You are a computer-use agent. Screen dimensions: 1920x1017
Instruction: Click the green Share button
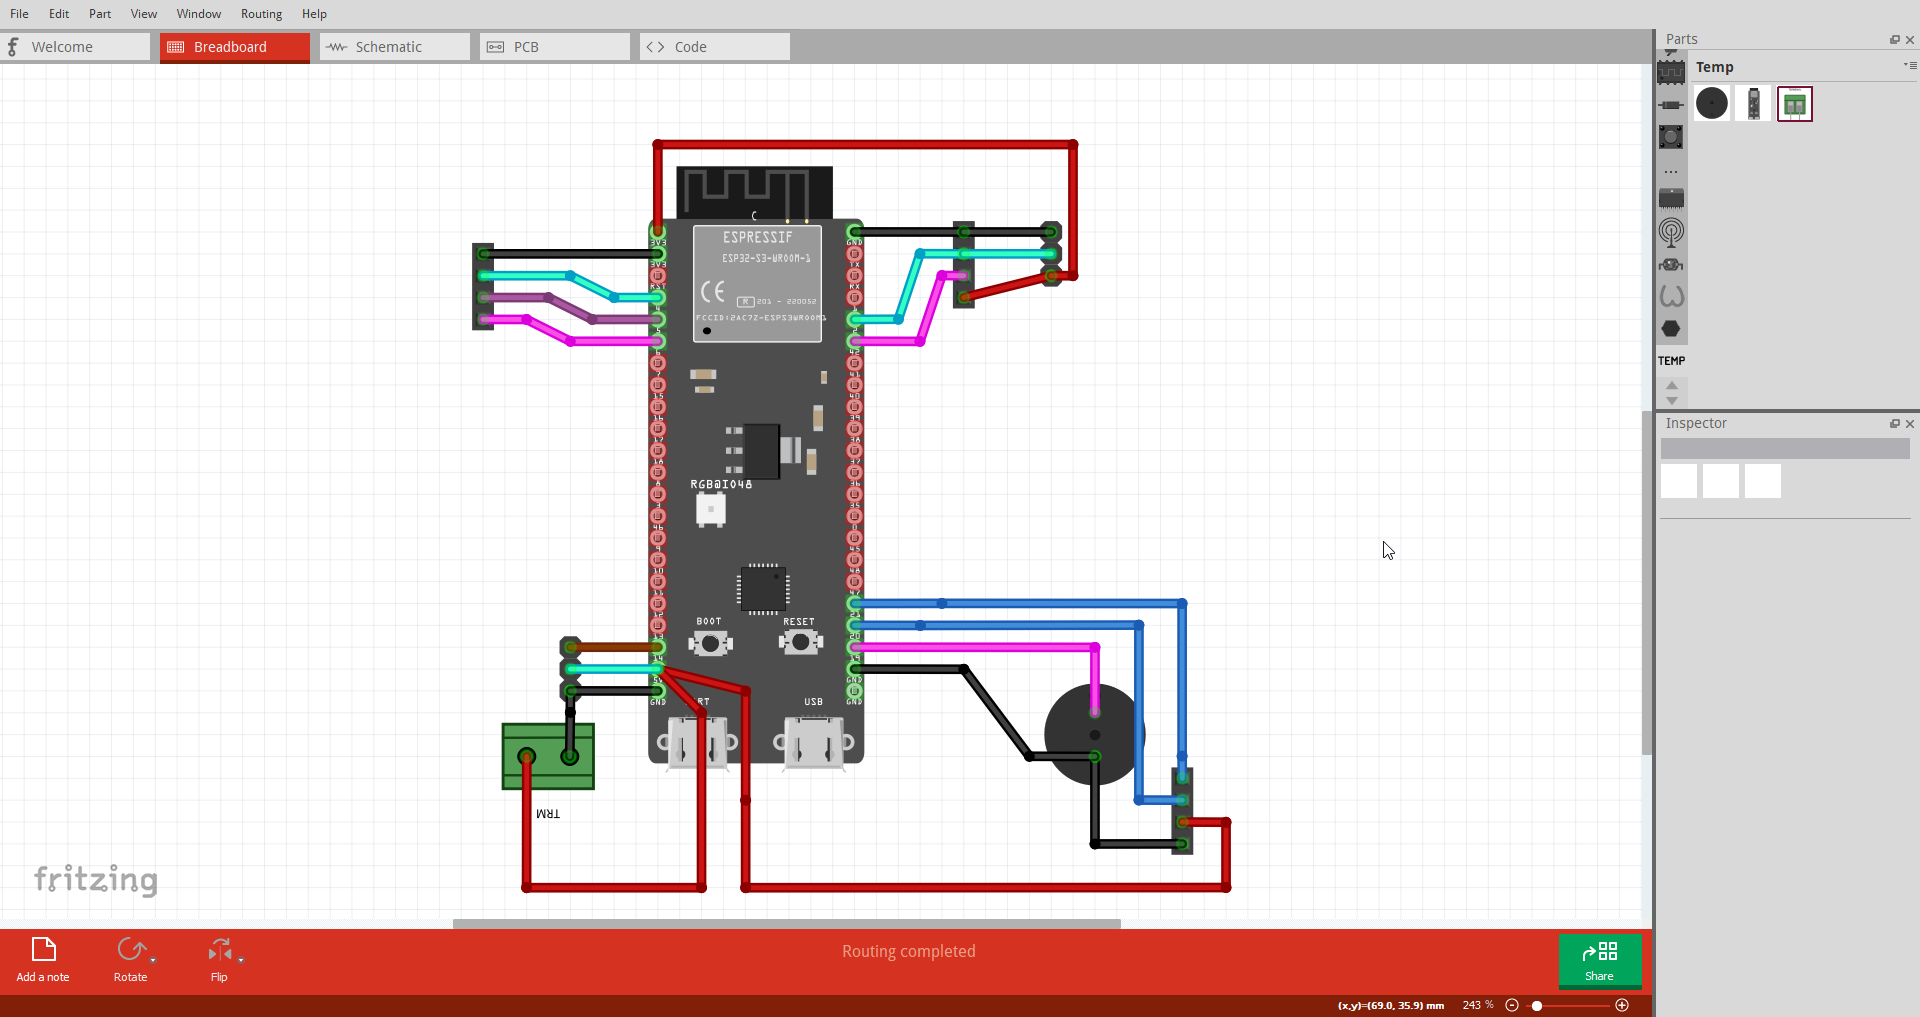coord(1599,960)
